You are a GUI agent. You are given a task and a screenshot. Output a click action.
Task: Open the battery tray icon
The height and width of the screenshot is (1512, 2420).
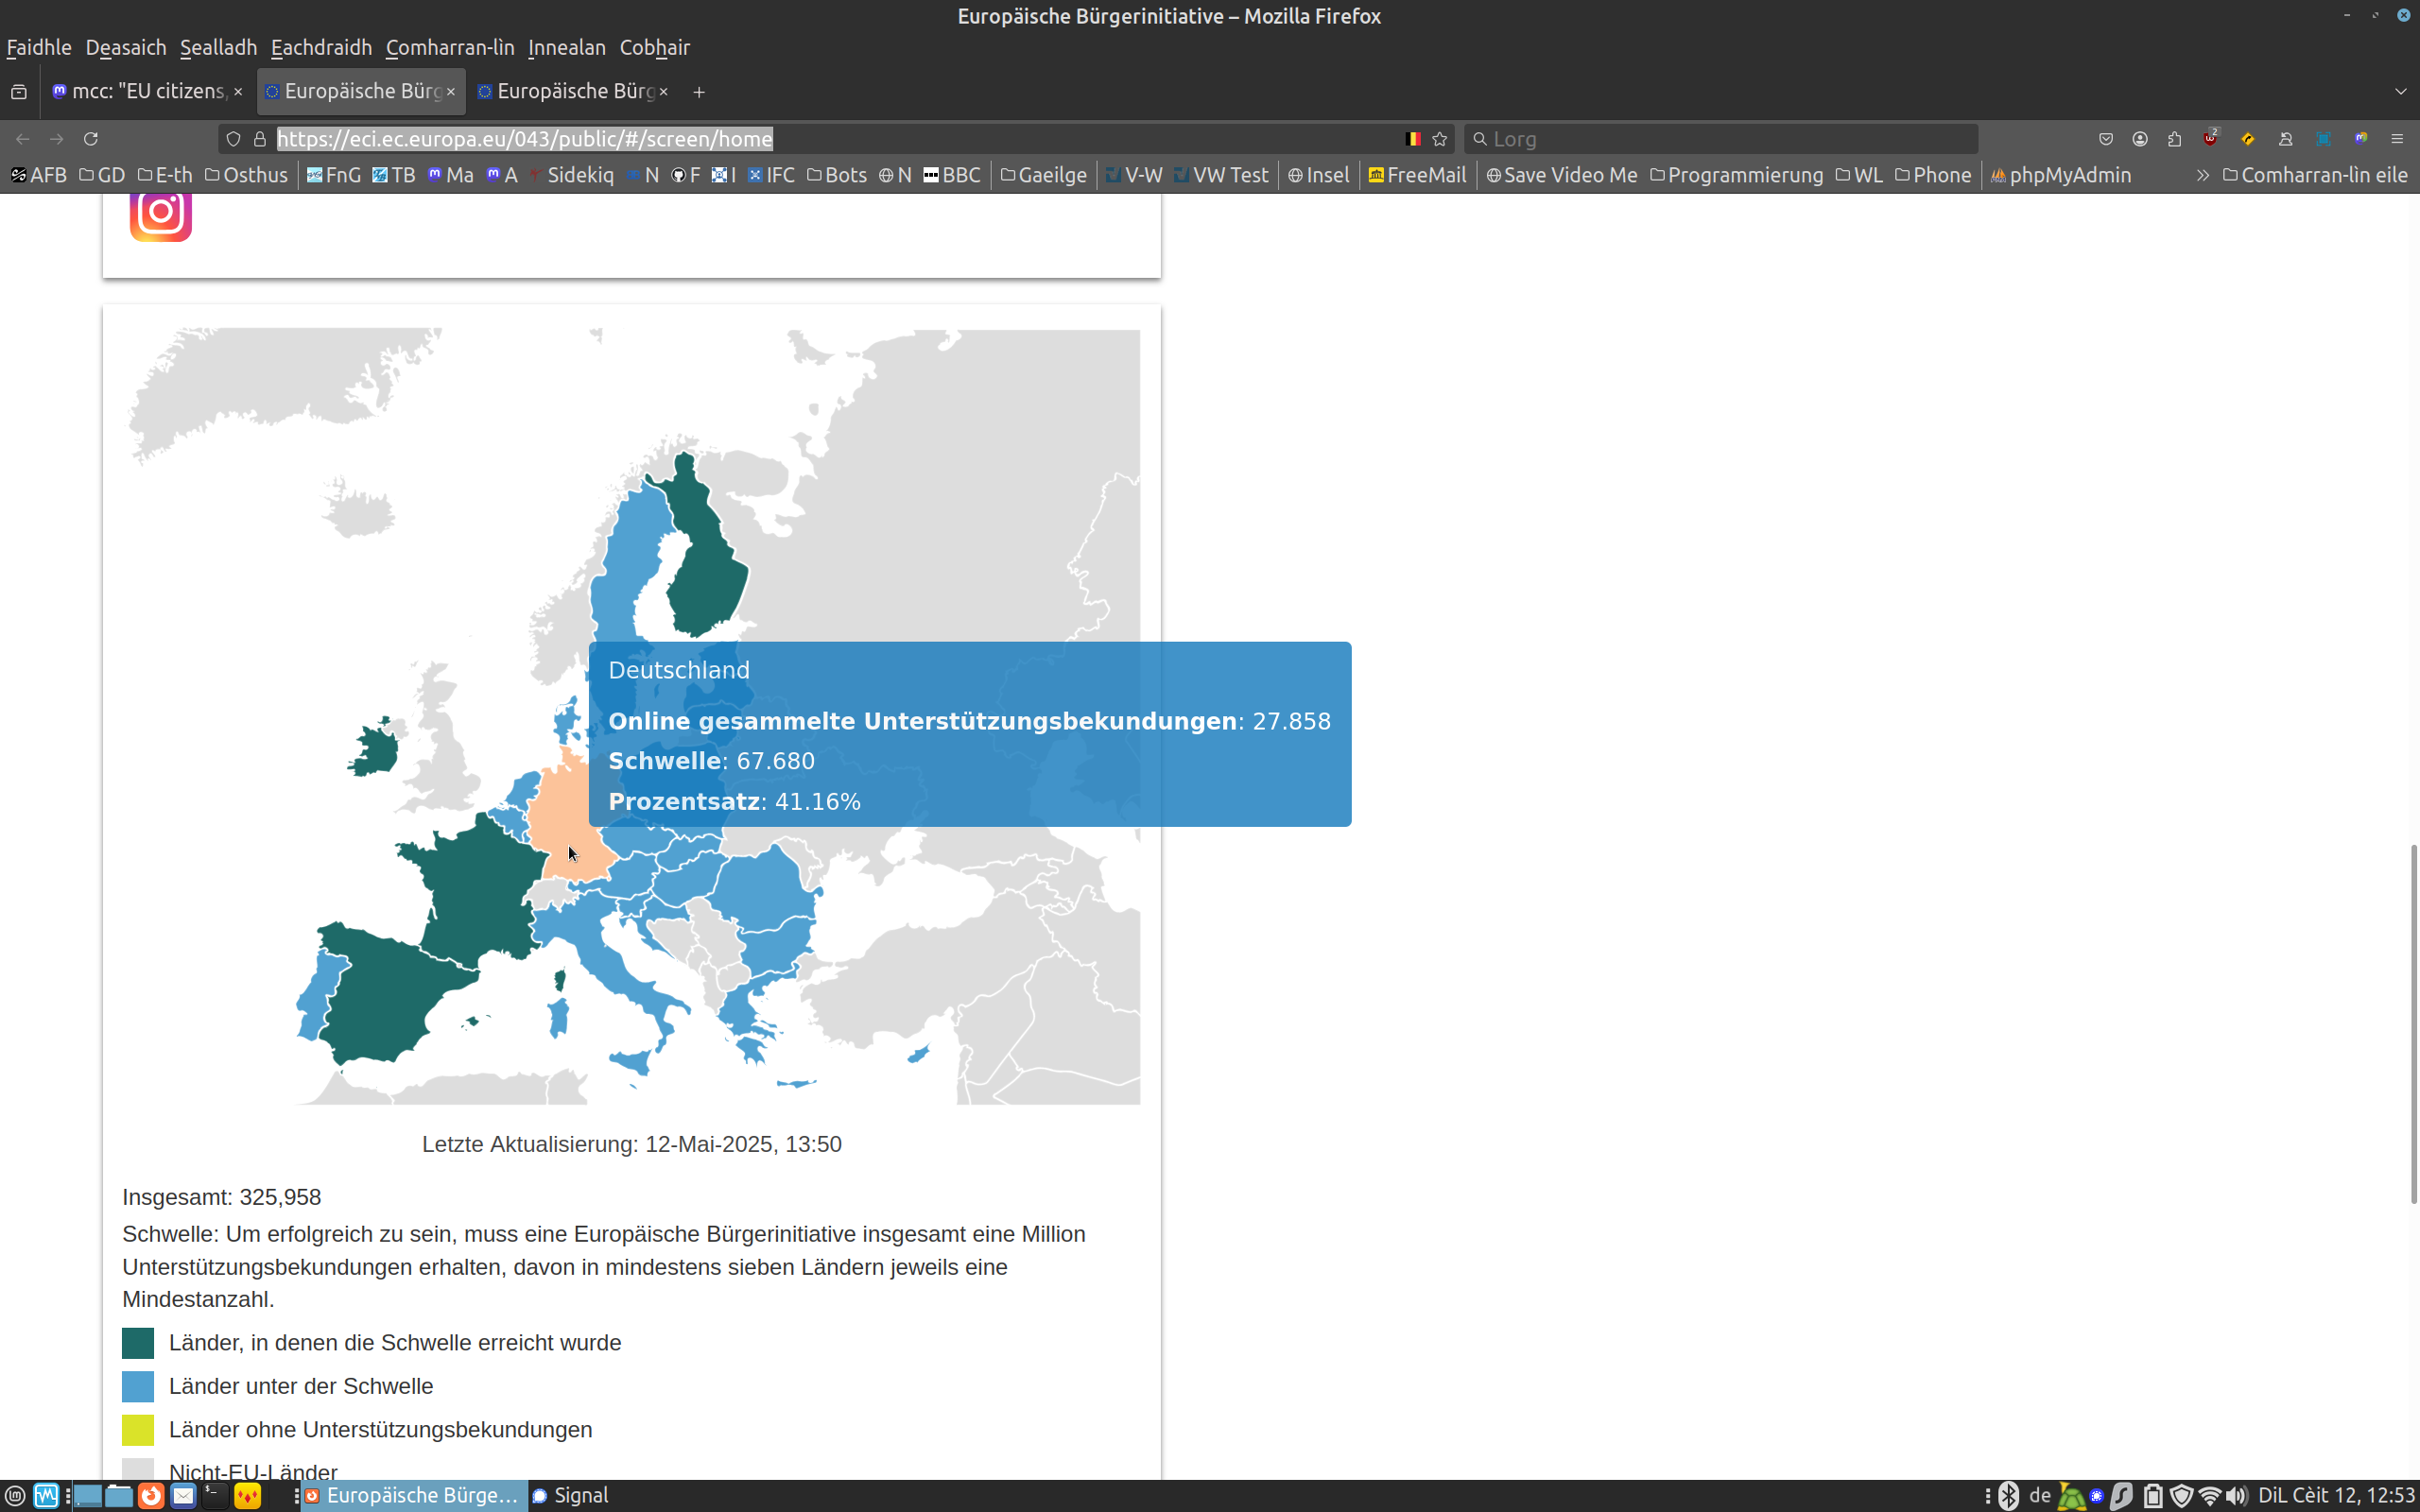click(2153, 1496)
